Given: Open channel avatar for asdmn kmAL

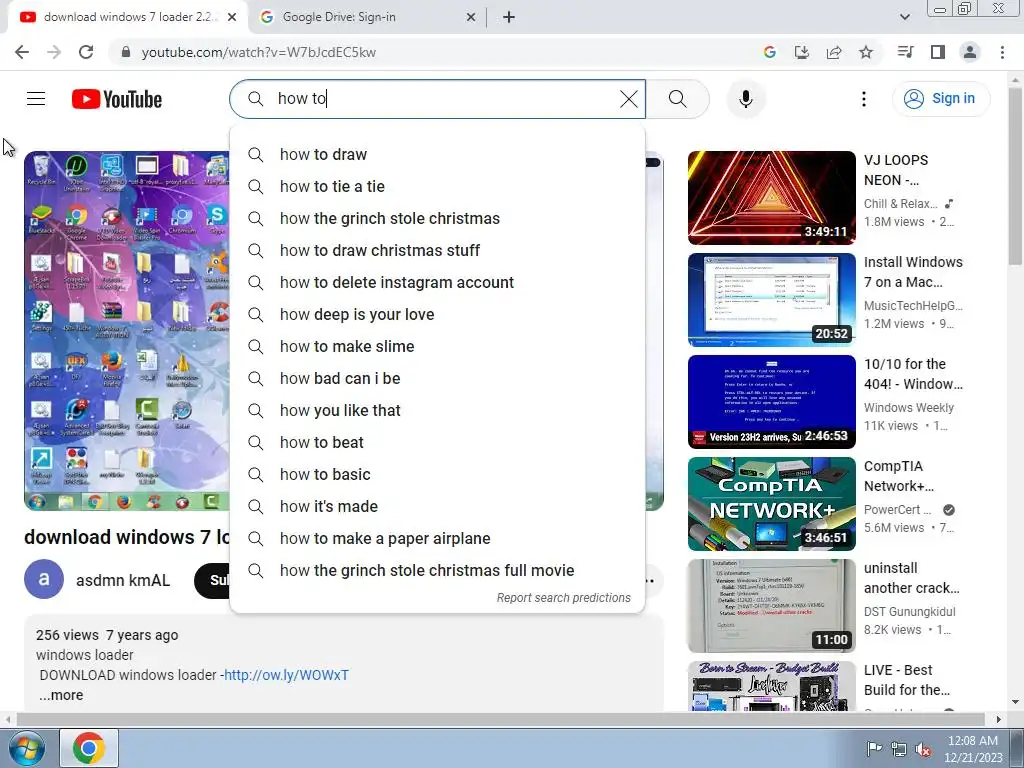Looking at the screenshot, I should [x=44, y=579].
